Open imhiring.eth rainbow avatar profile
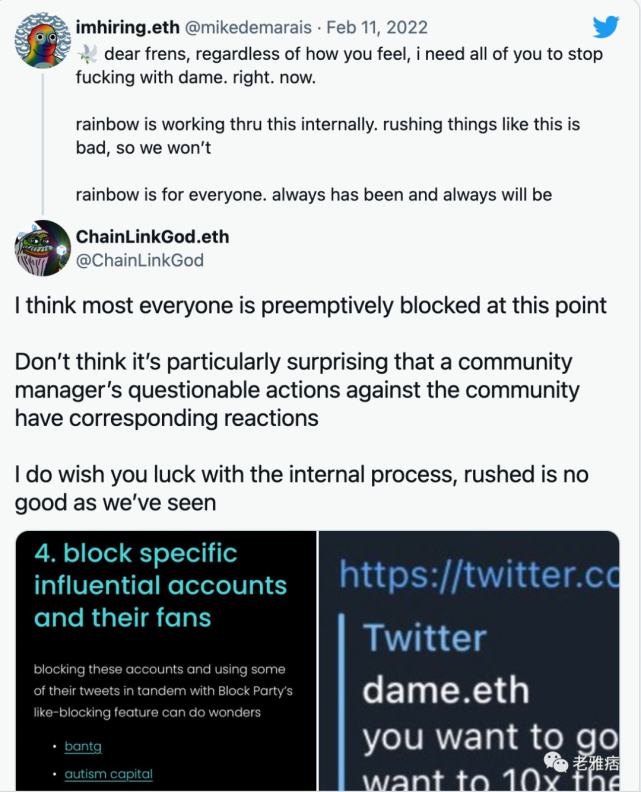This screenshot has height=792, width=641. pos(42,40)
